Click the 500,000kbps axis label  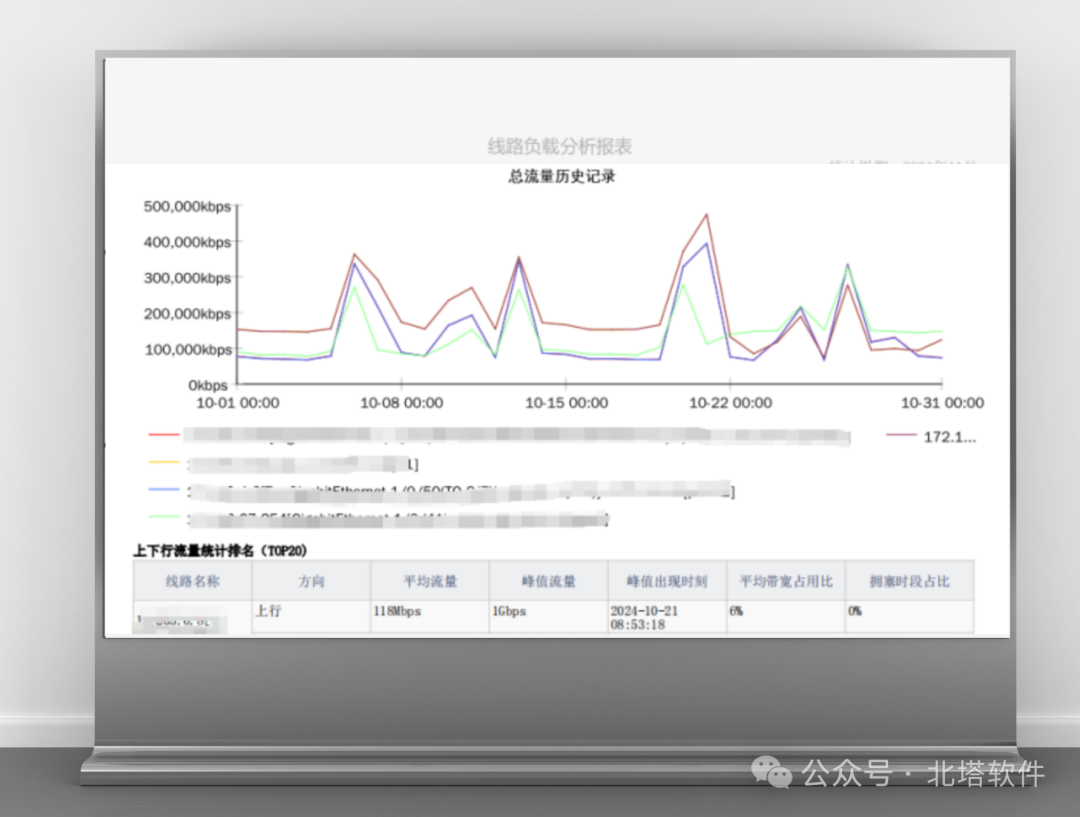point(187,207)
